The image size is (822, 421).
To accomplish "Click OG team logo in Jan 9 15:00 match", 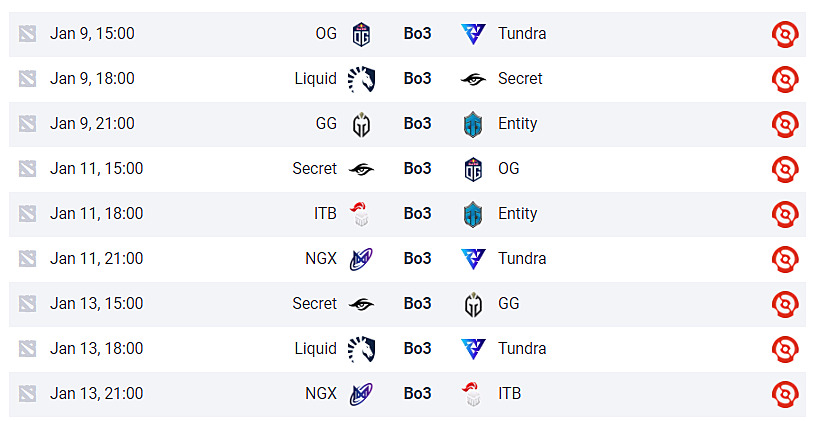I will 361,34.
